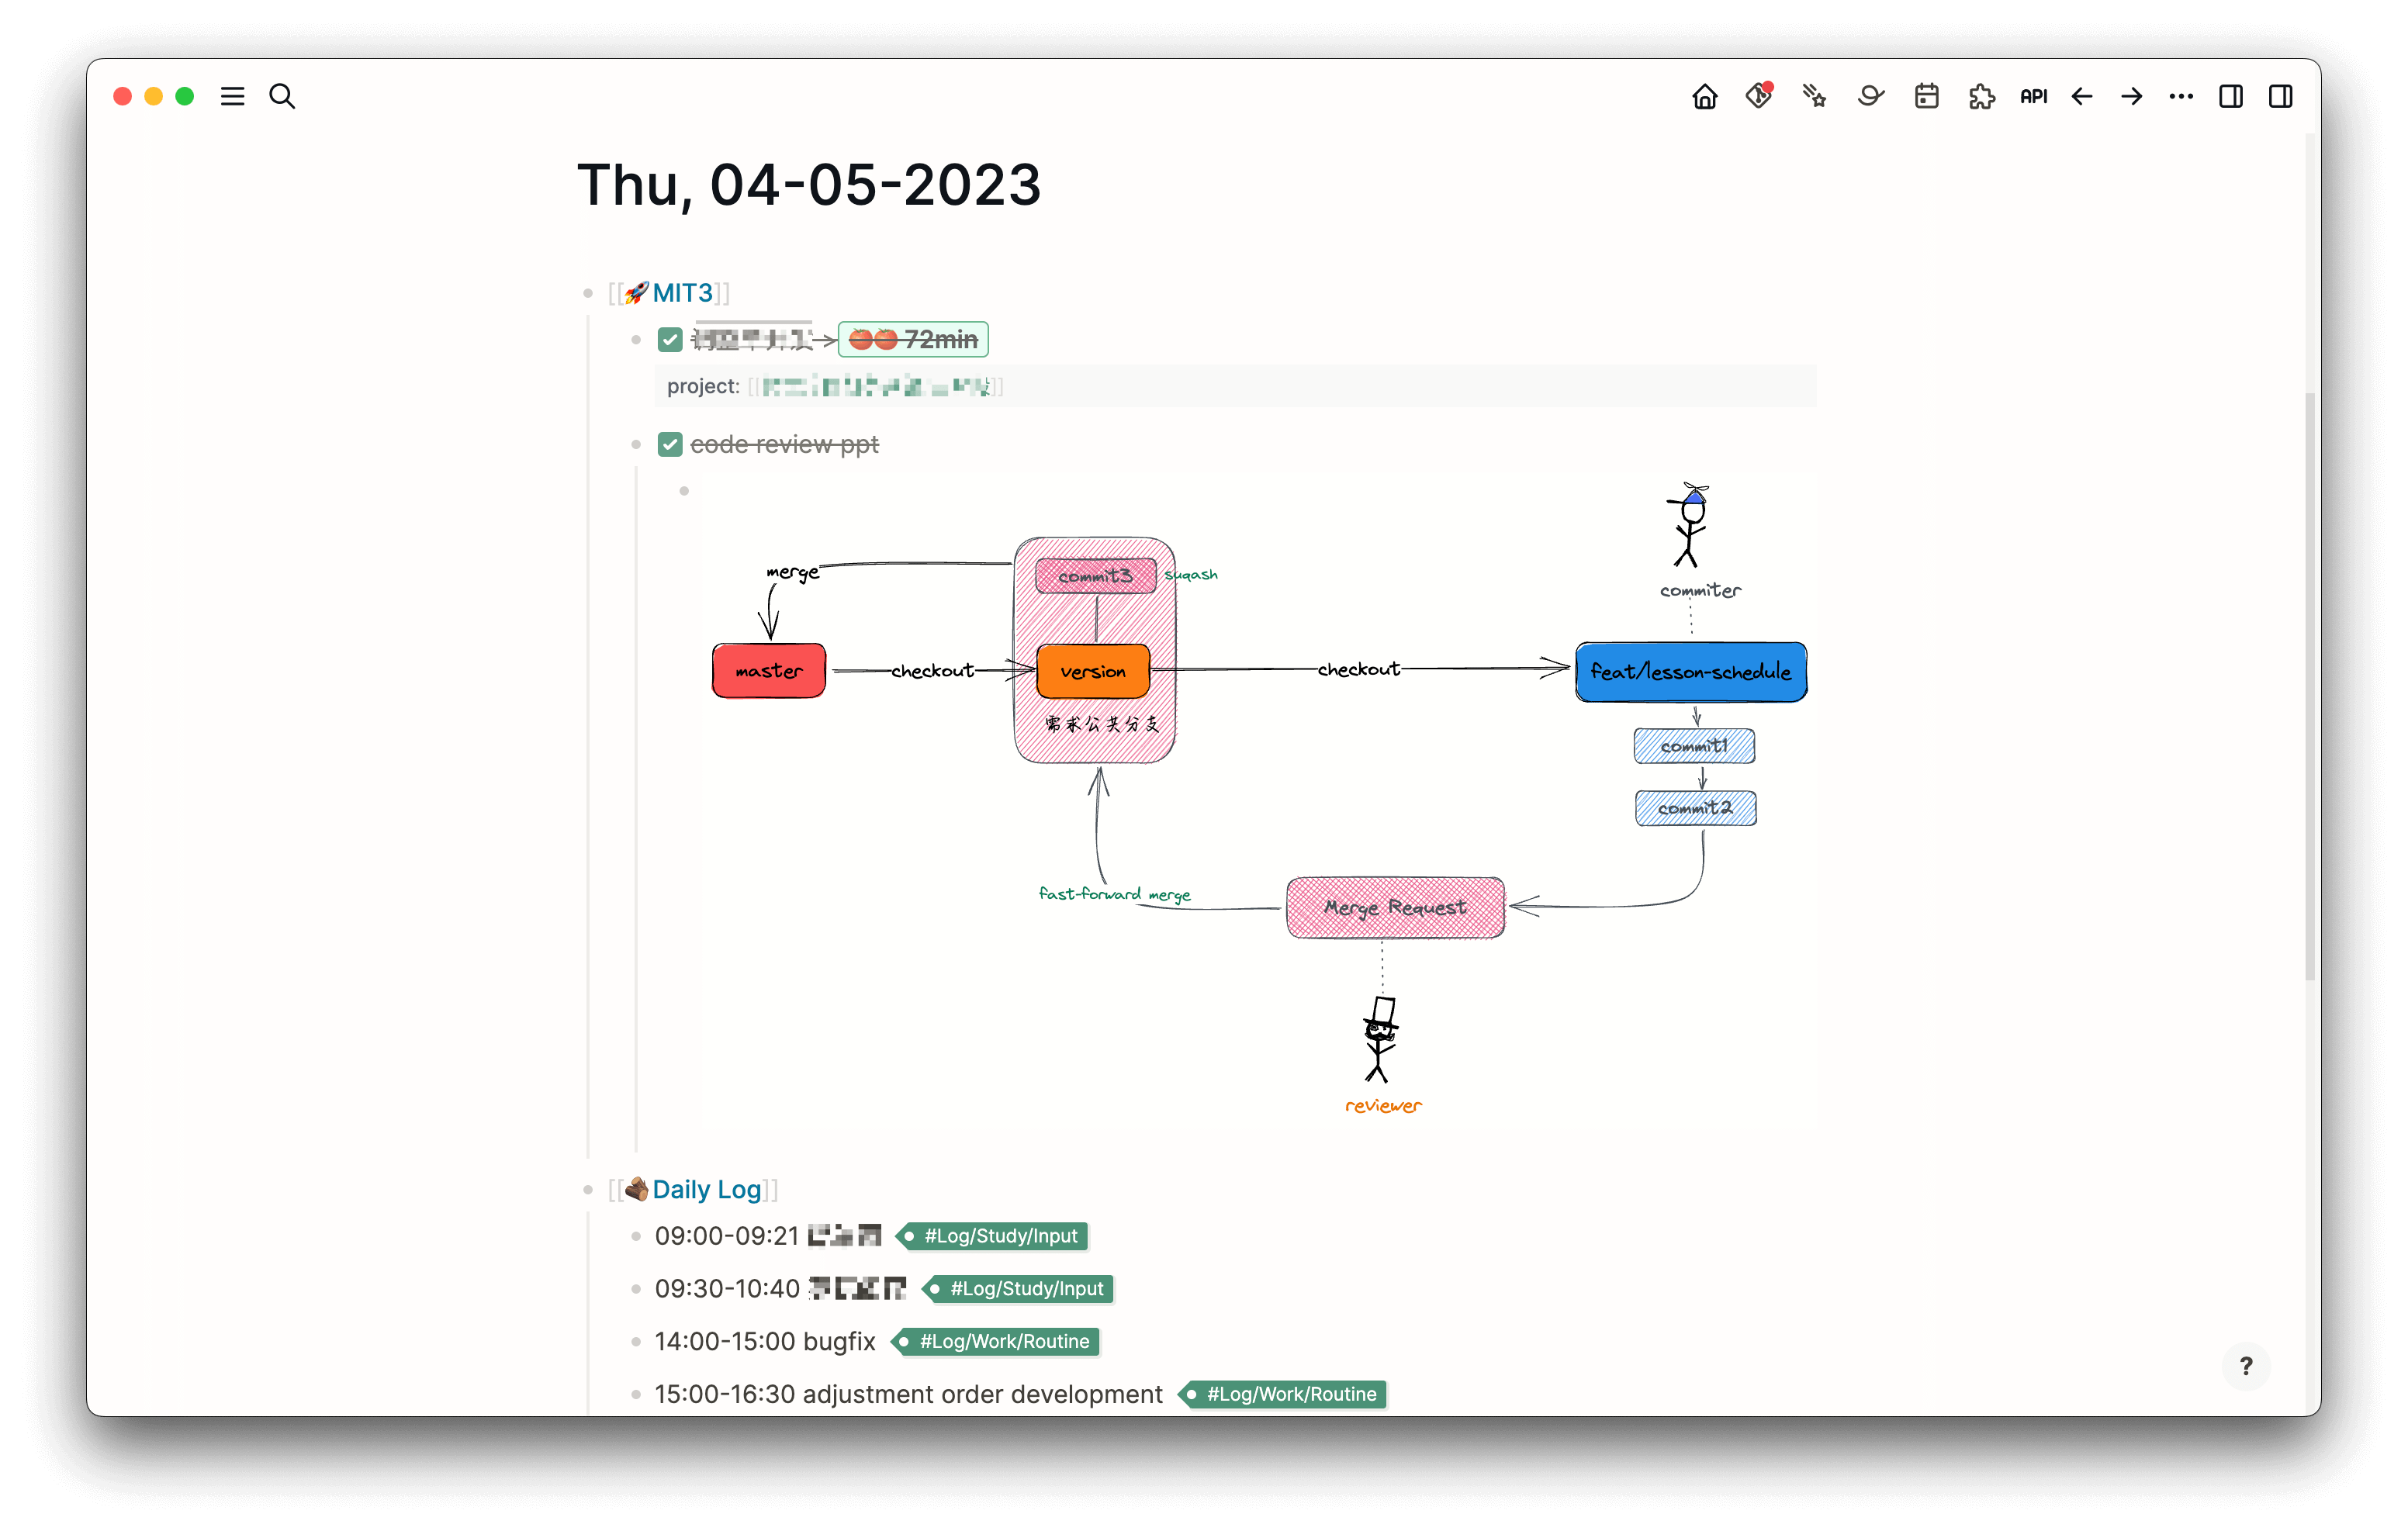Screen dimensions: 2408x1531
Task: Go to the Home page icon
Action: pos(1704,96)
